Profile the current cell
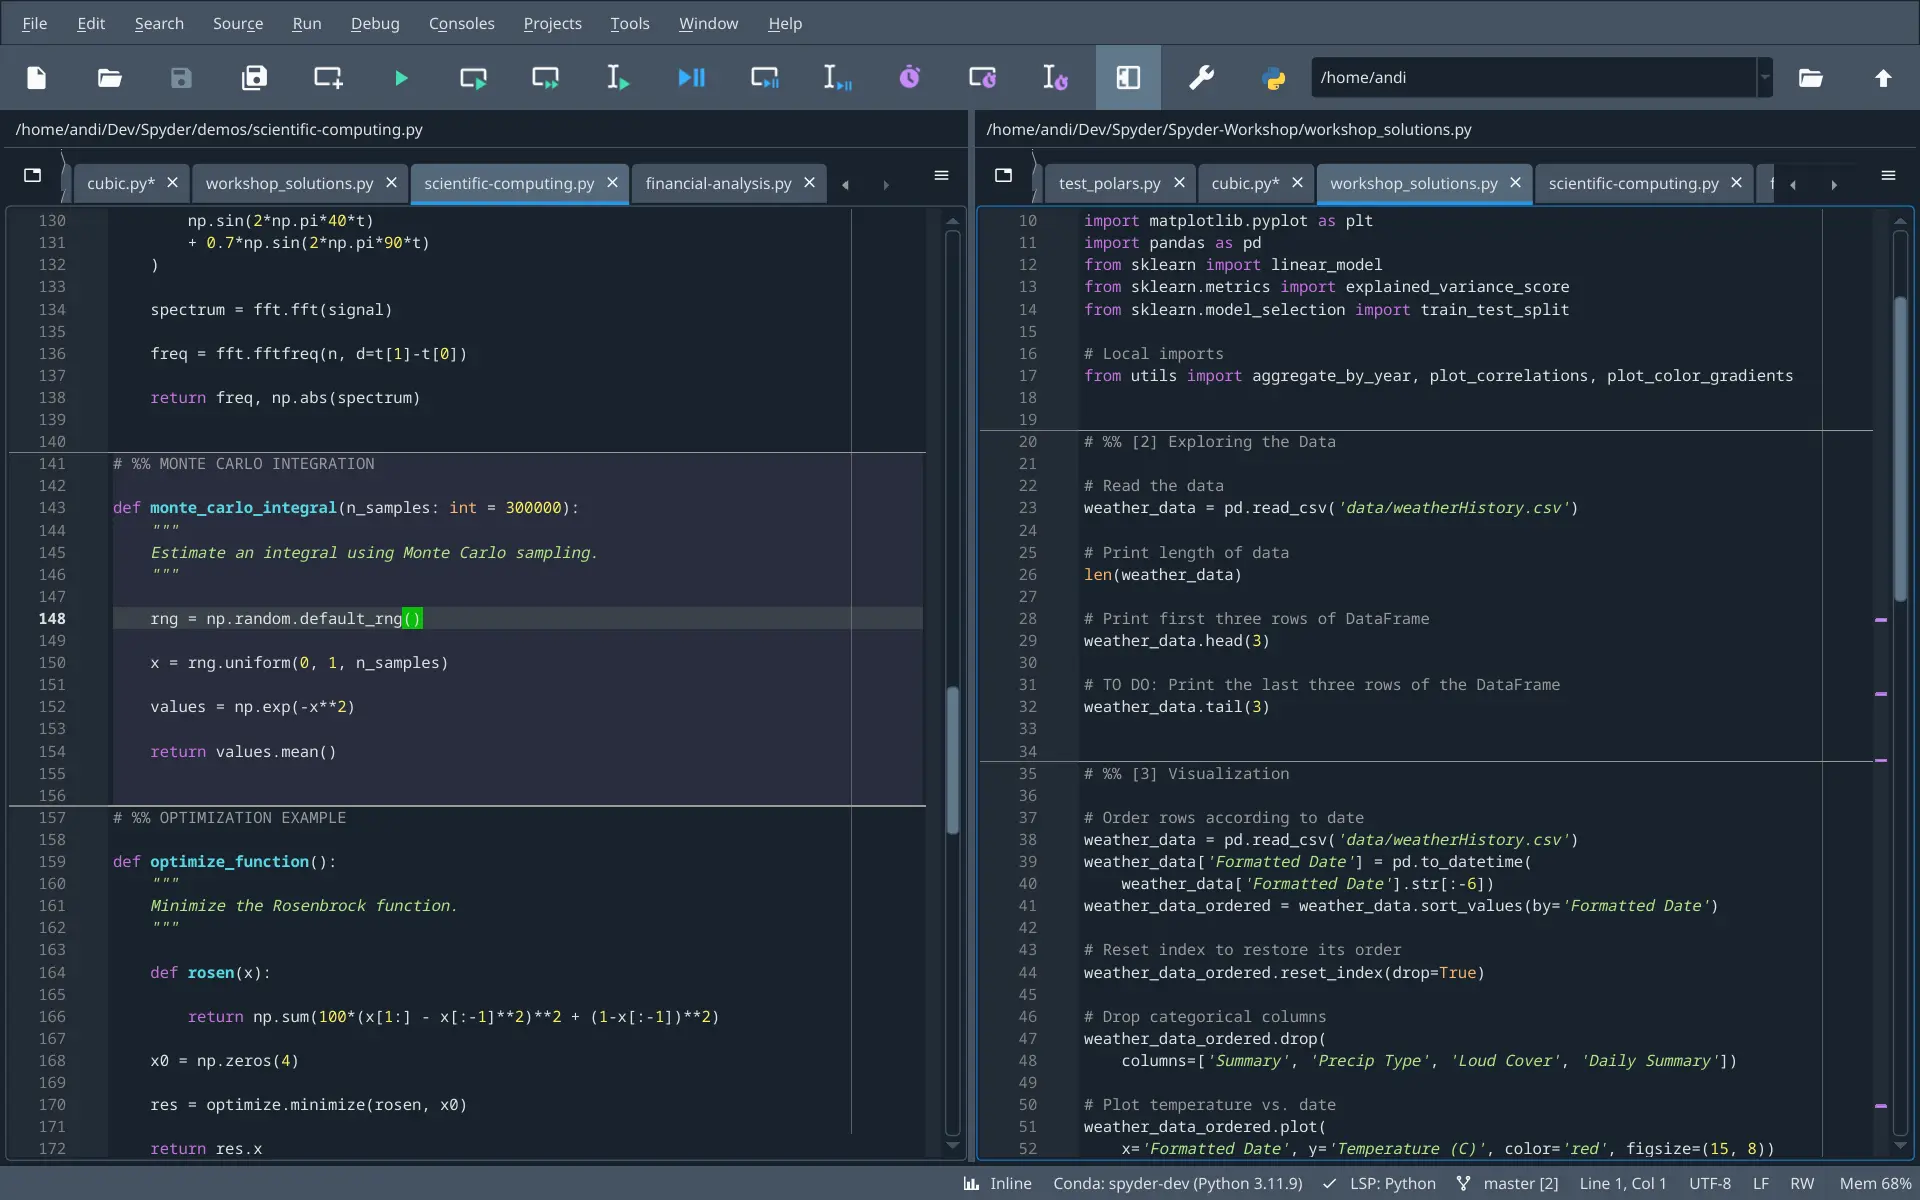 click(982, 77)
